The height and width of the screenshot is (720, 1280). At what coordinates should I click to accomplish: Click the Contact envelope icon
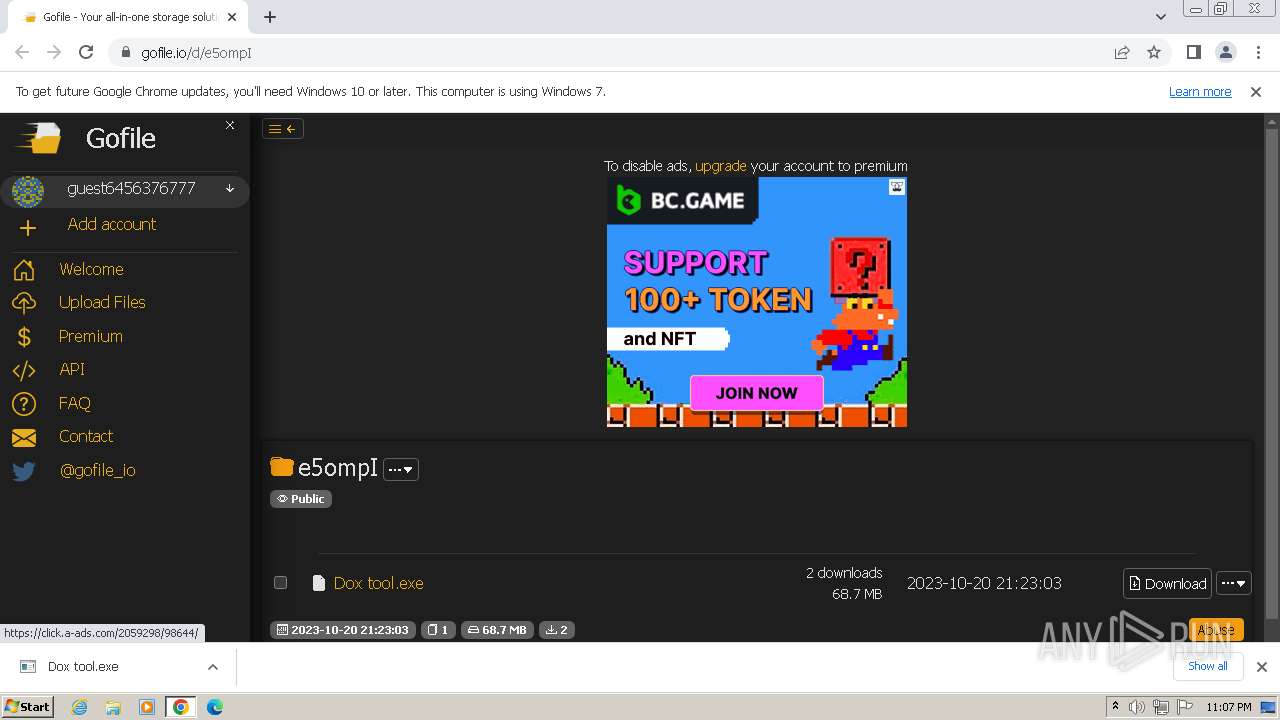tap(24, 437)
